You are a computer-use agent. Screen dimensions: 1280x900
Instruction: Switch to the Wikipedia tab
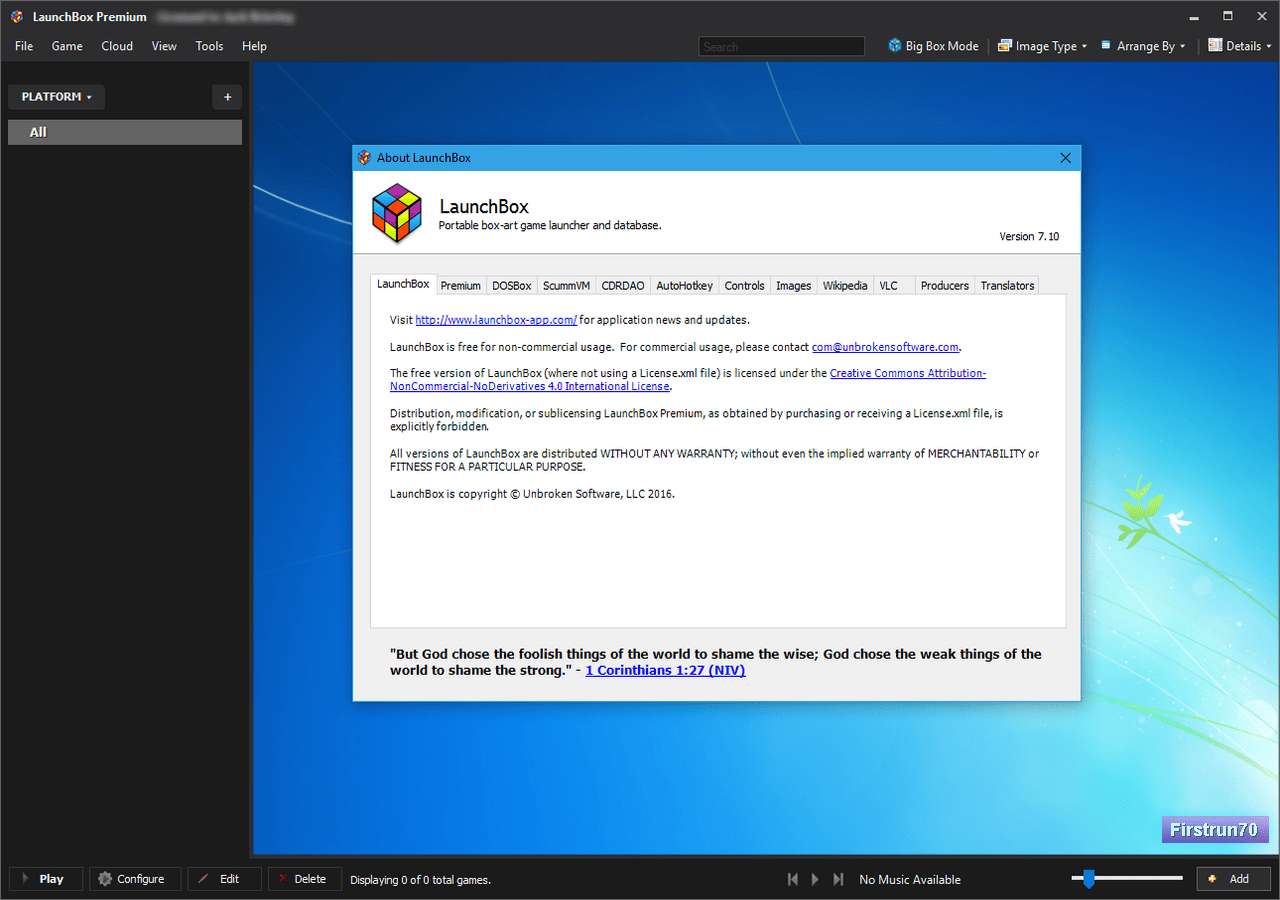click(x=845, y=285)
